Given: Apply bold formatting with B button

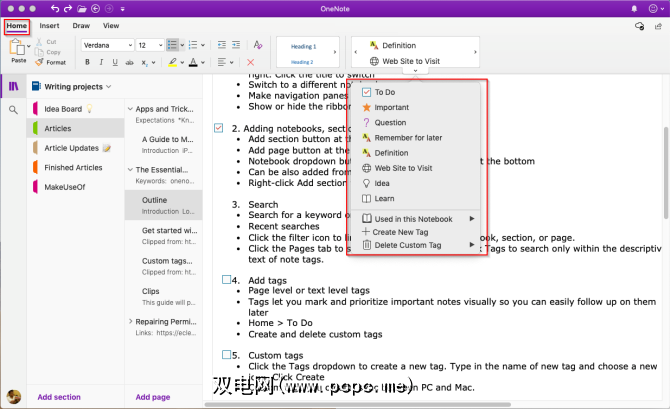Looking at the screenshot, I should (x=87, y=62).
